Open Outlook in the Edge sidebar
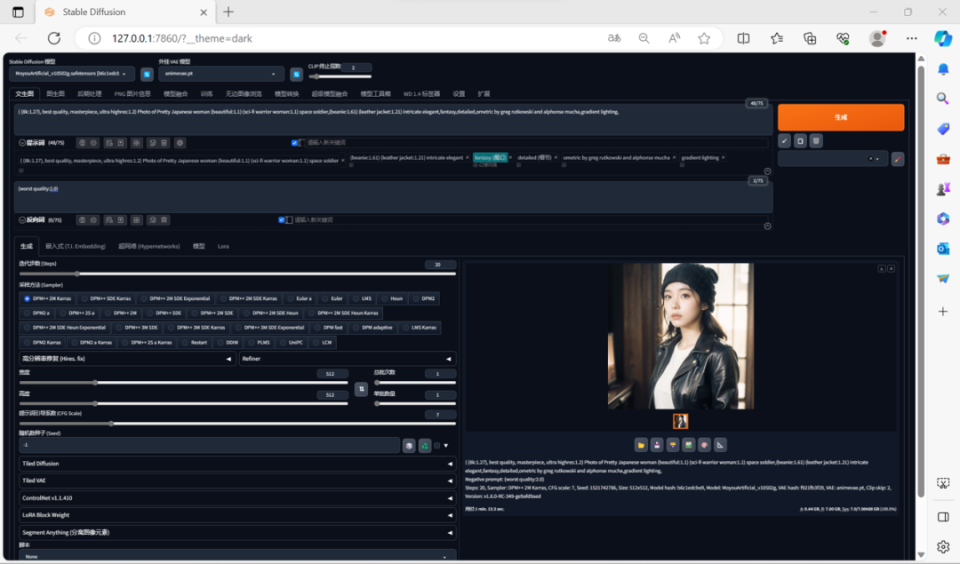The image size is (960, 564). [x=943, y=249]
